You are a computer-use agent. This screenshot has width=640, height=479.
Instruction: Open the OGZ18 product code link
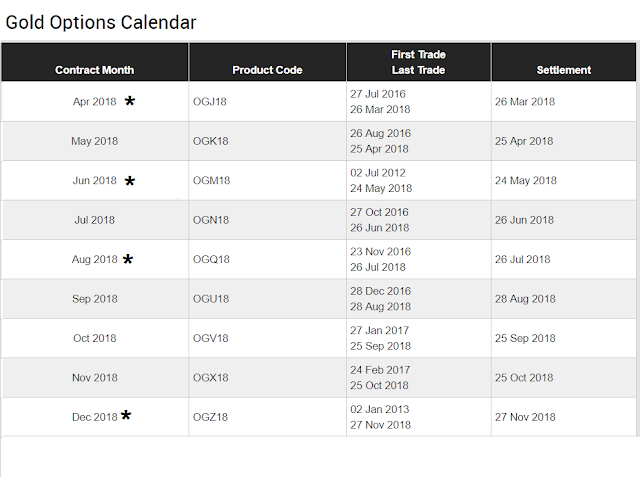211,417
